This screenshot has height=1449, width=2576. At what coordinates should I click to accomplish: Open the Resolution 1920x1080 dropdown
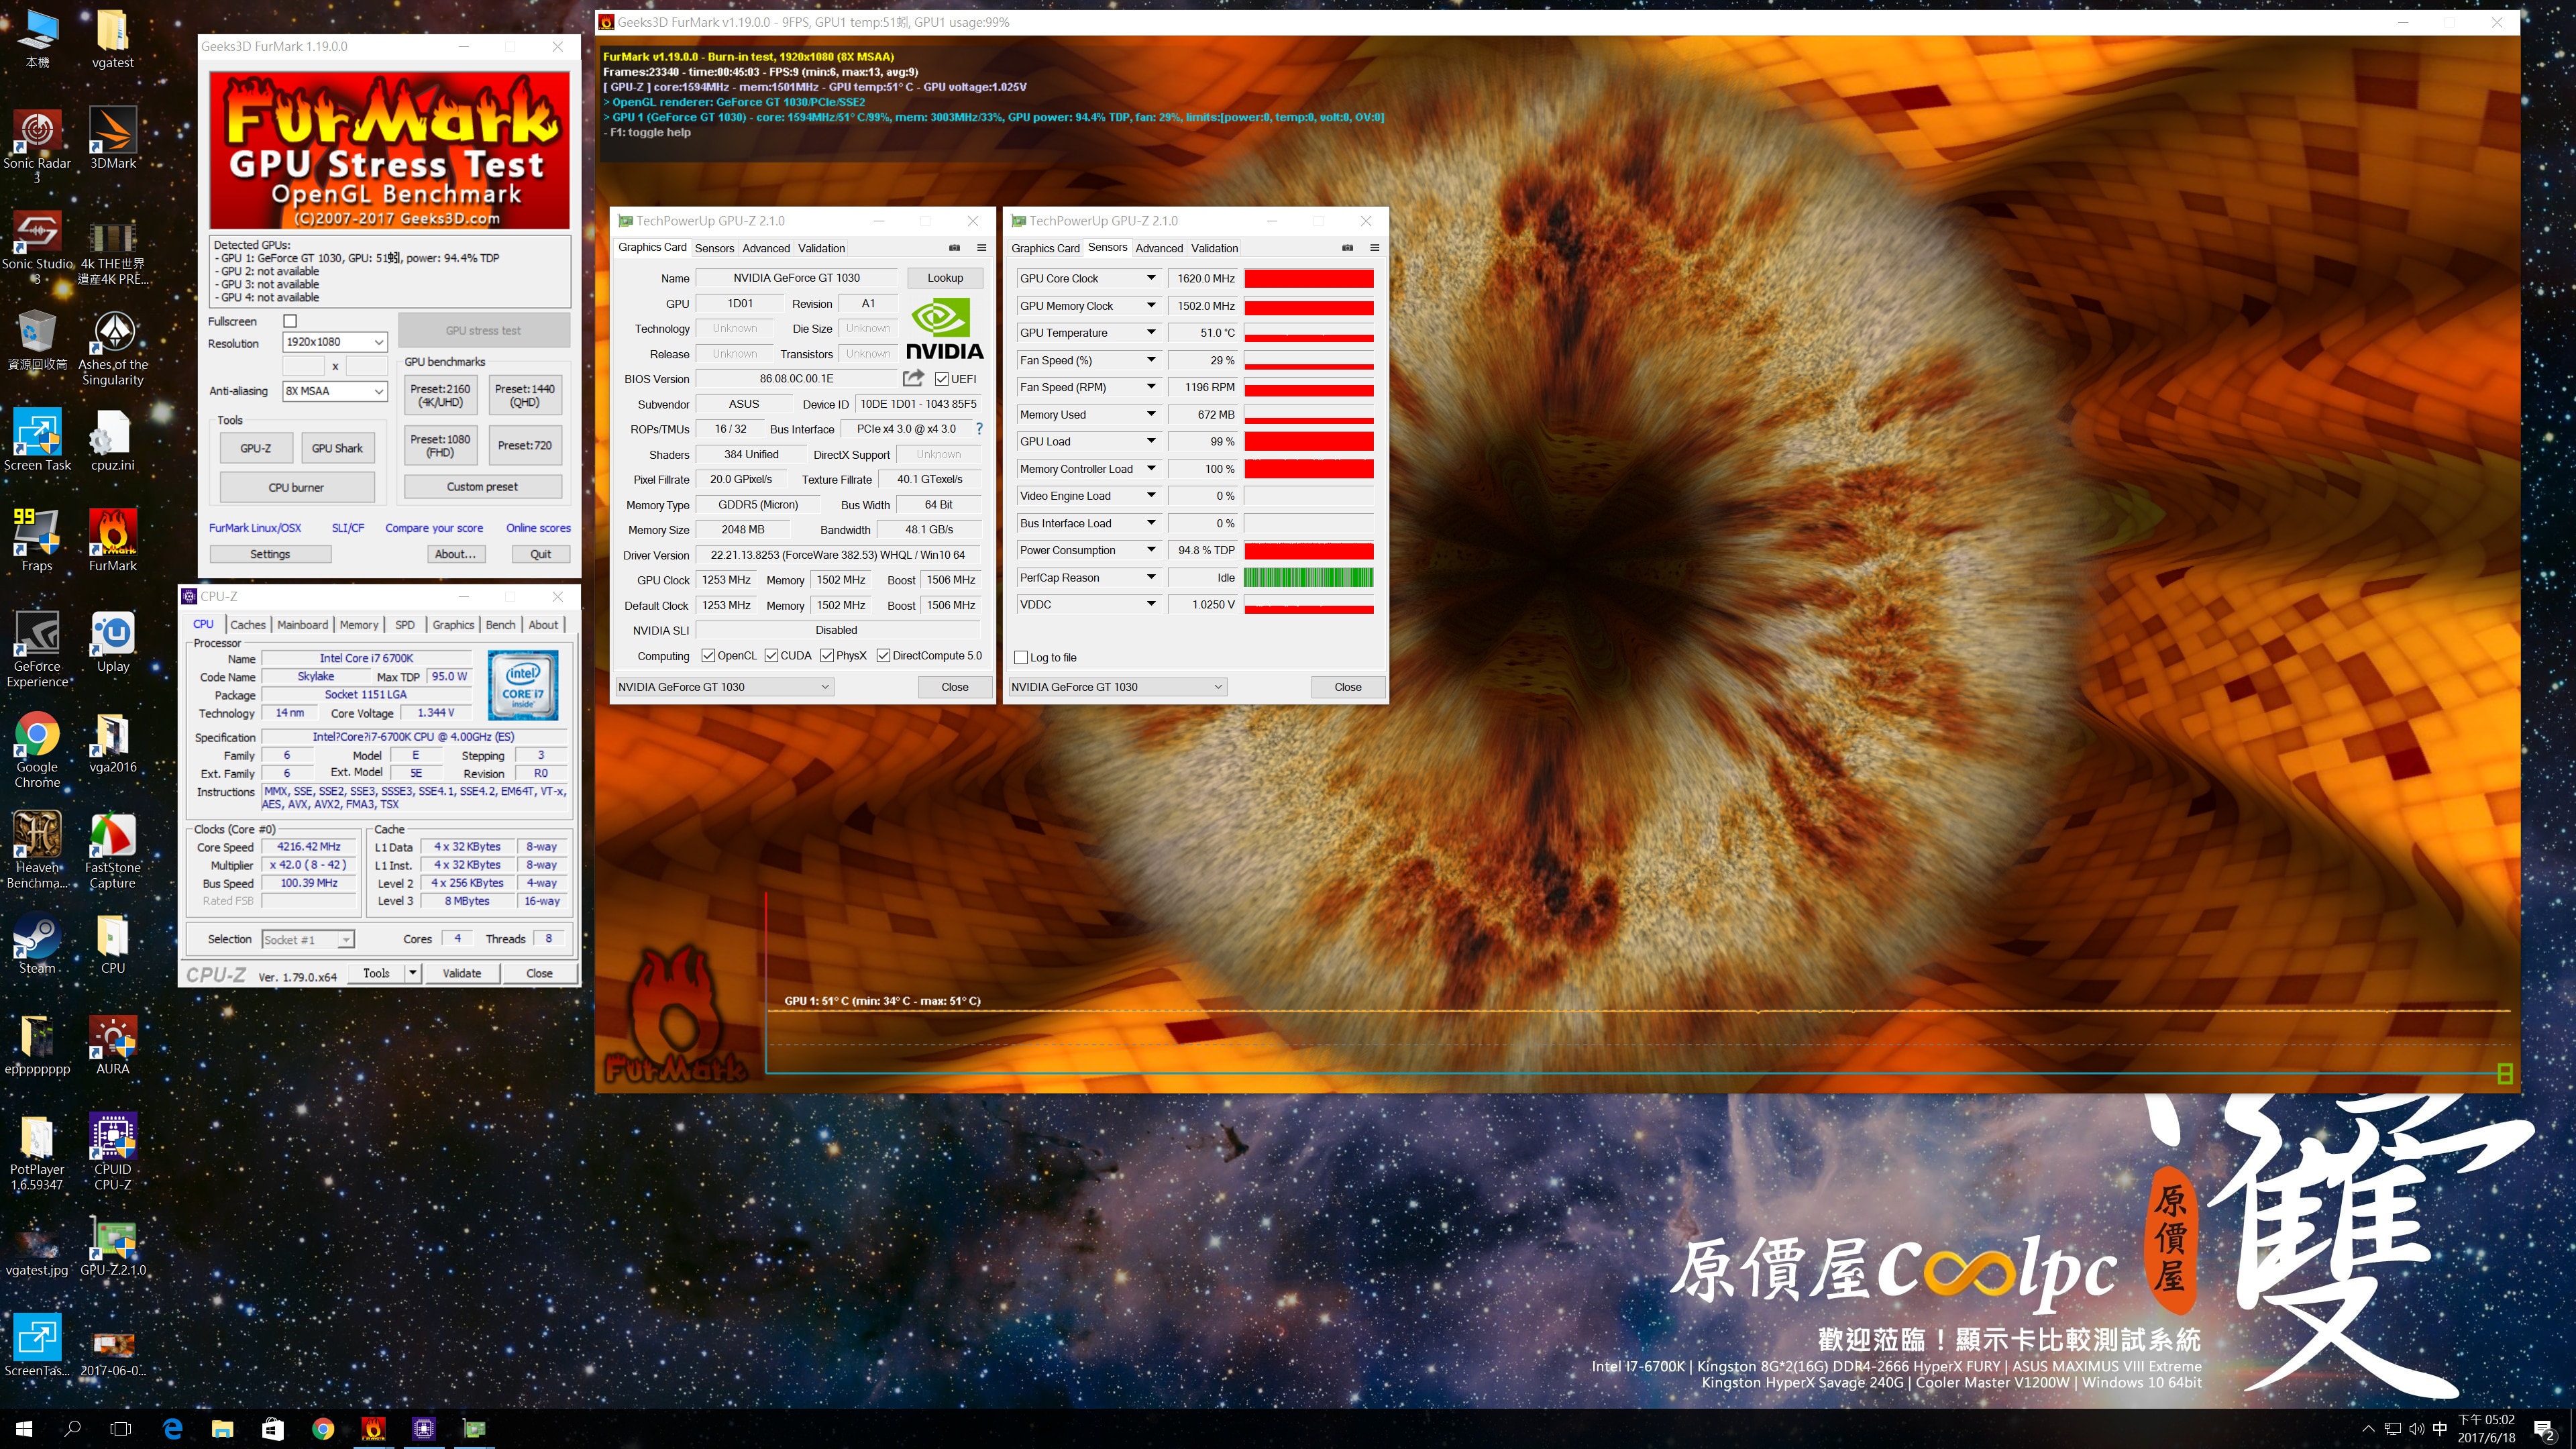tap(334, 342)
